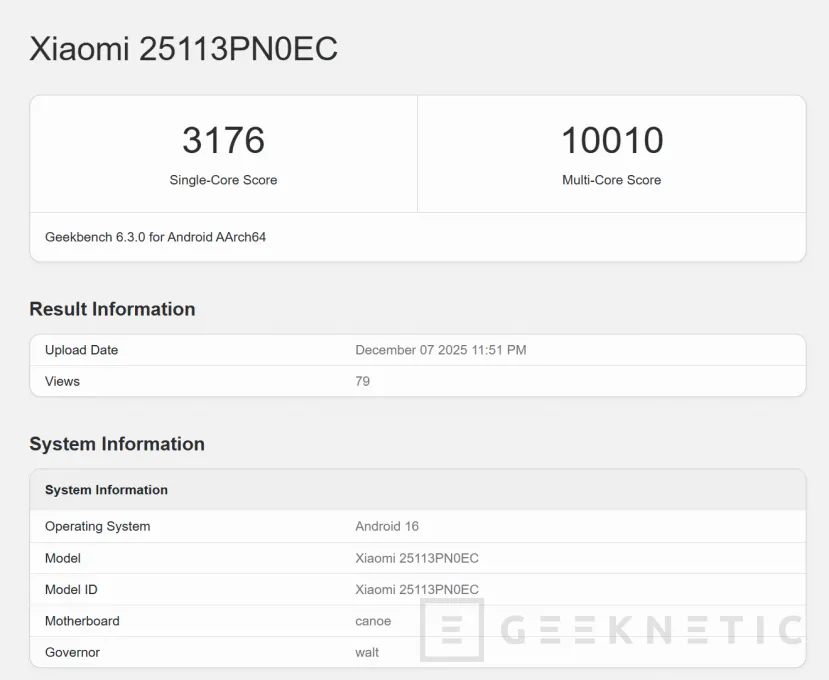This screenshot has width=829, height=680.
Task: Click the Governor row label
Action: pyautogui.click(x=72, y=652)
